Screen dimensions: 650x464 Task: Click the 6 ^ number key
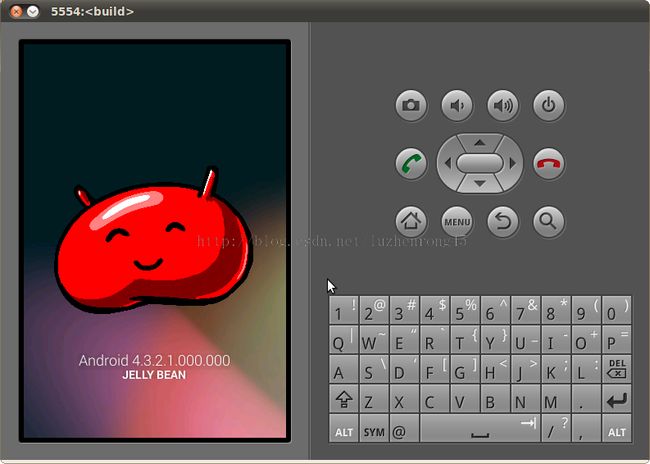click(x=495, y=310)
